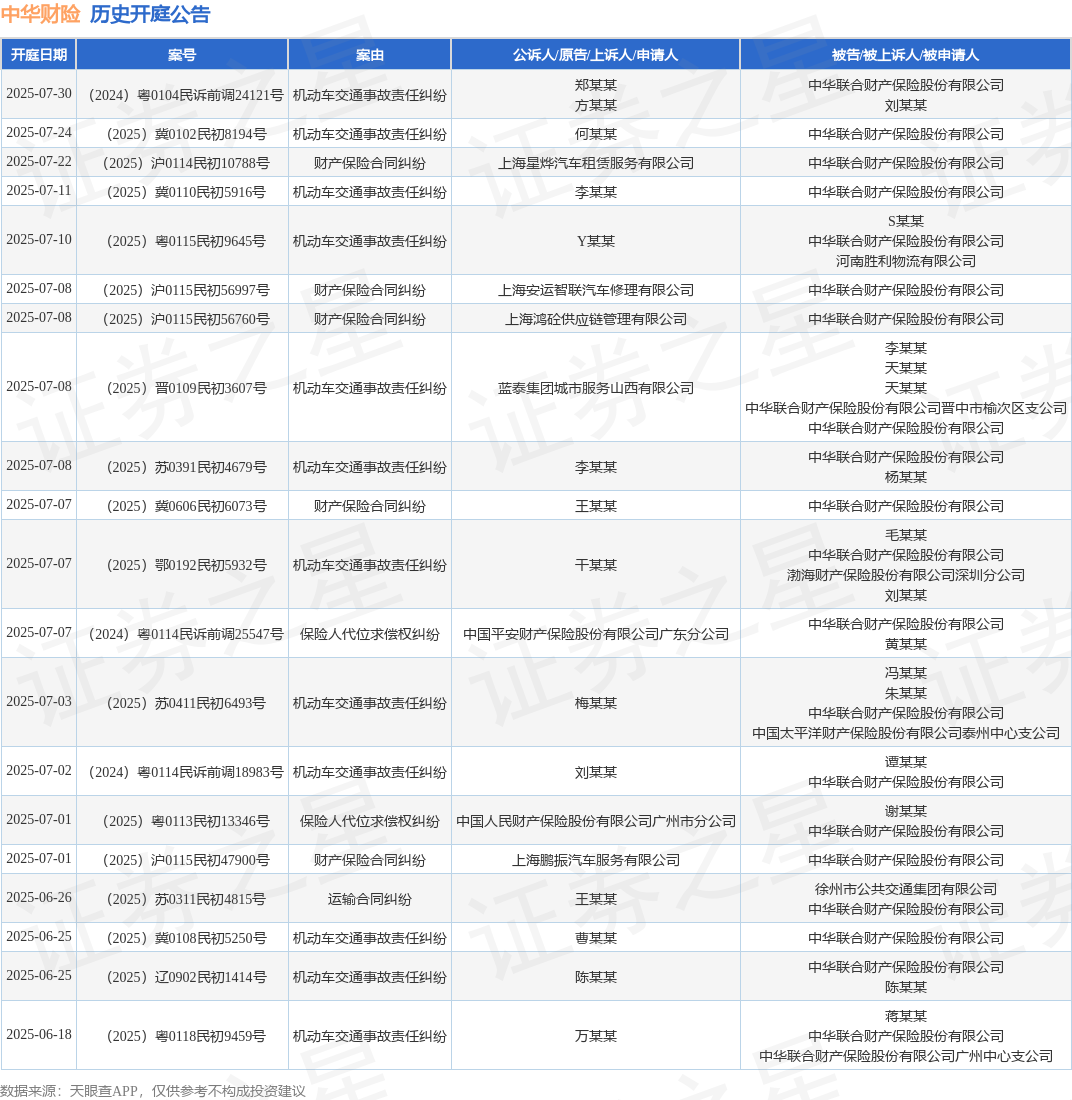Select case number 粤0115民初9645号
This screenshot has height=1100, width=1072.
coord(186,241)
